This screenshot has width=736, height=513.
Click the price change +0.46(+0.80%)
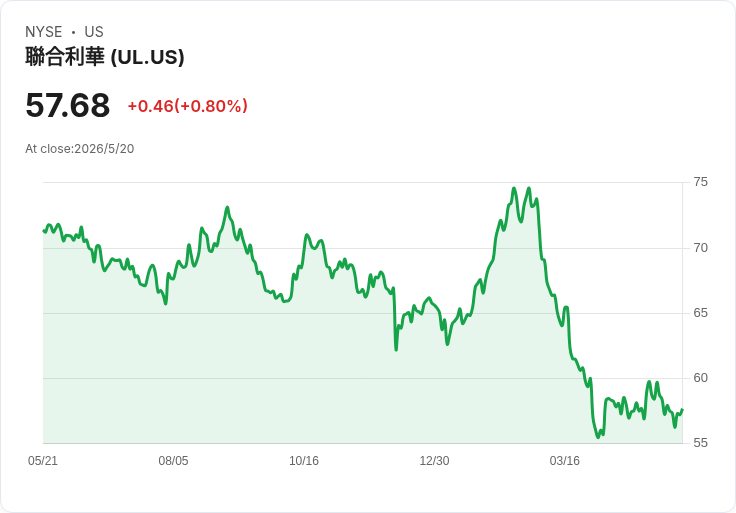coord(188,106)
